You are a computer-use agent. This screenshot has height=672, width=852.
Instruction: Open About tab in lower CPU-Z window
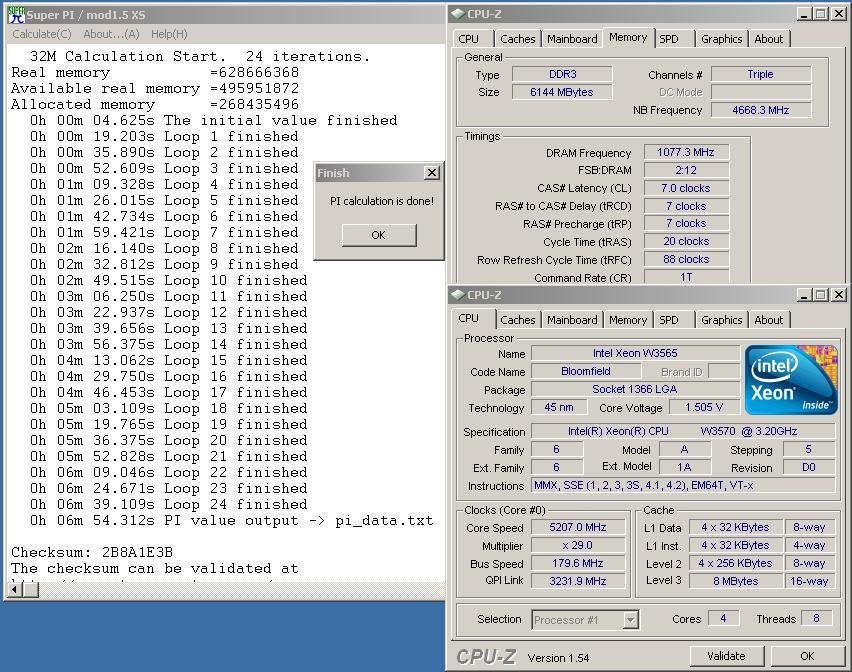click(769, 320)
